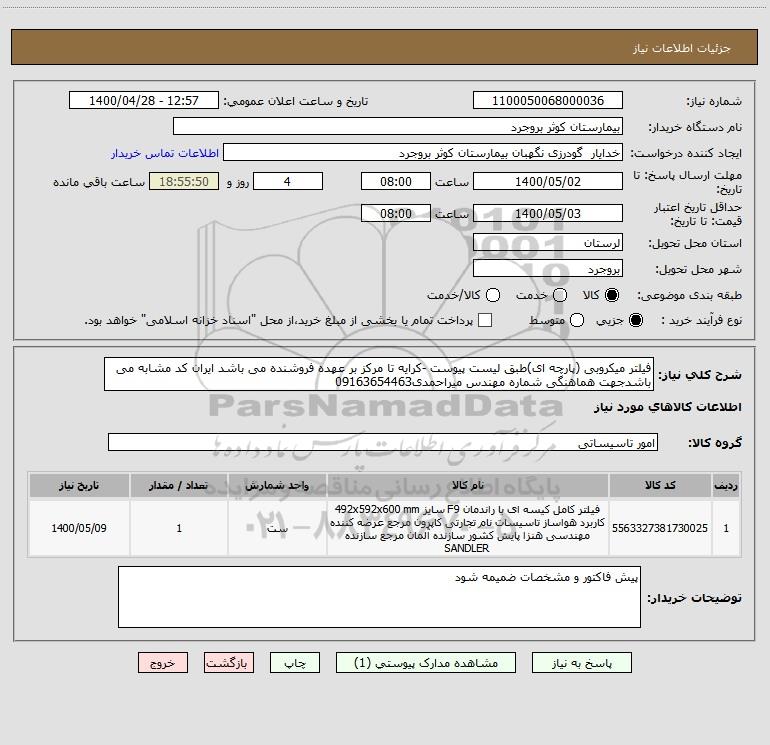770x745 pixels.
Task: Click the تعداد / مقدار column header
Action: click(x=179, y=485)
